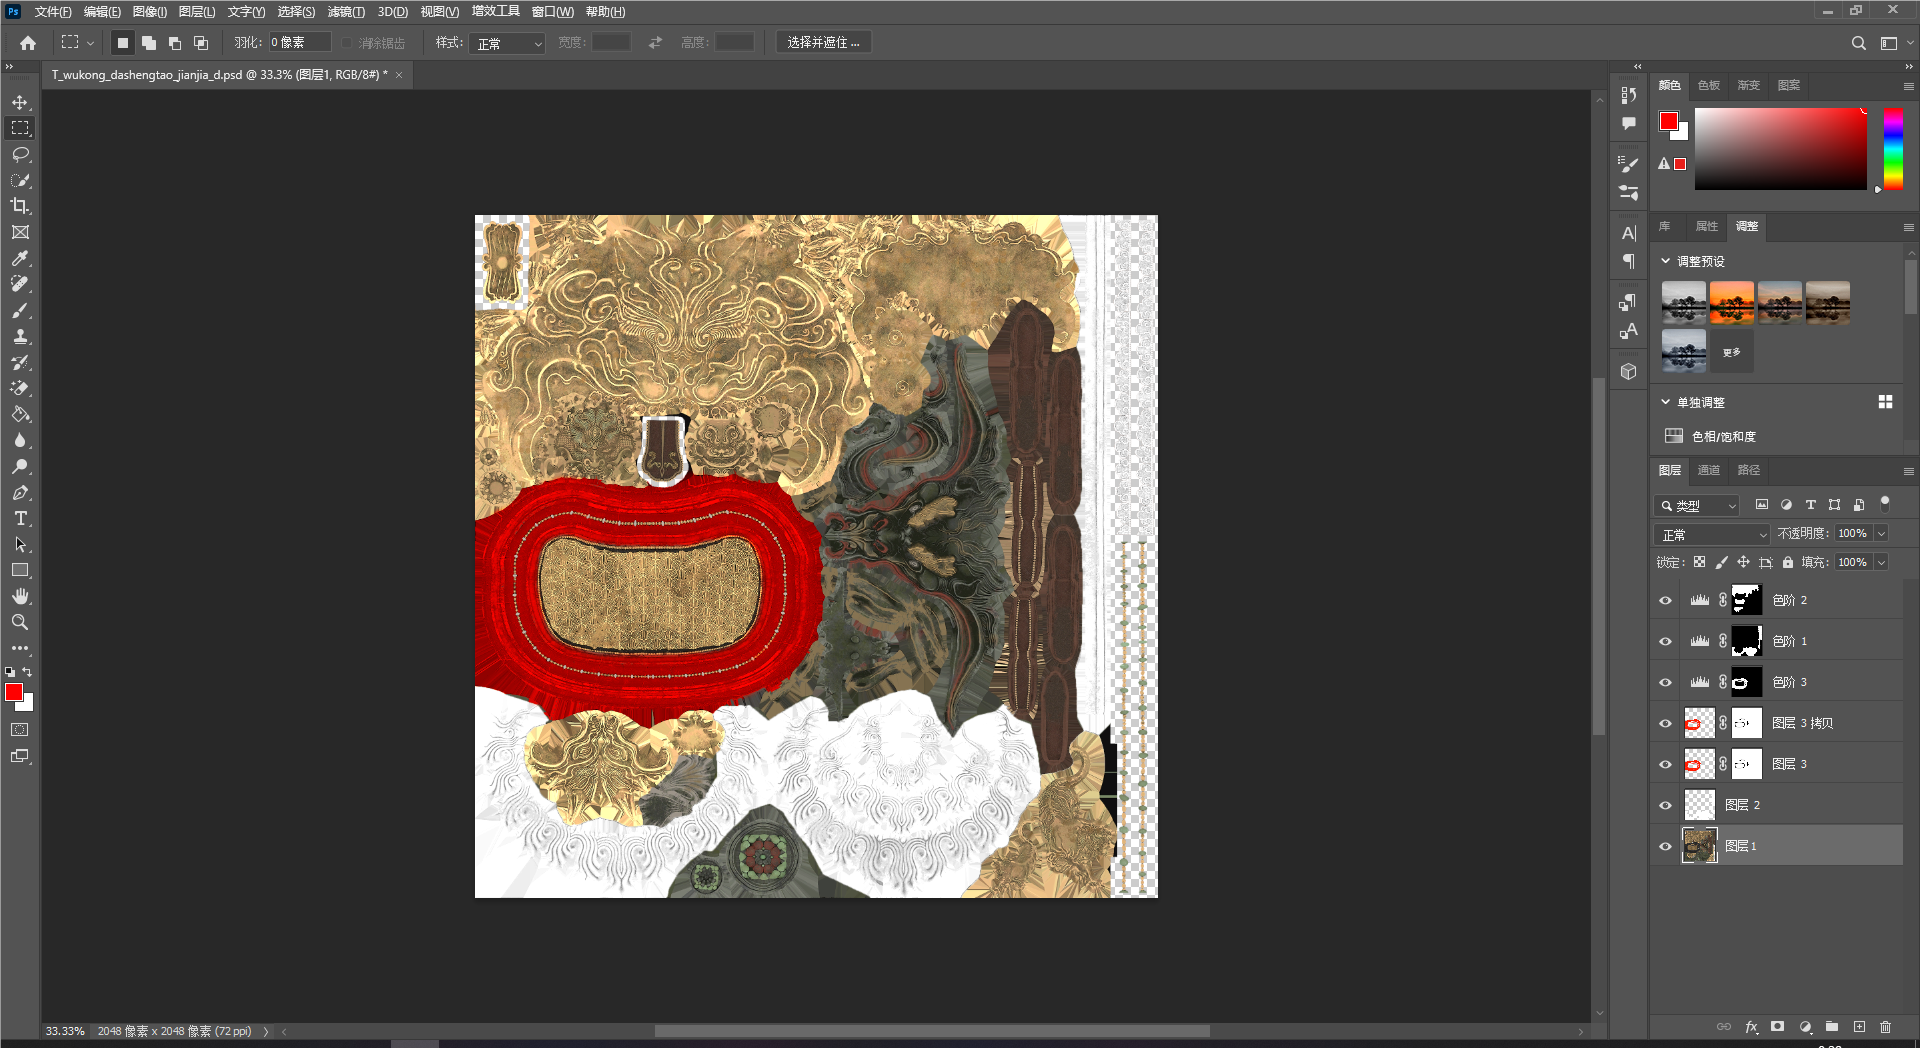Select the Zoom tool in toolbar
Screen dimensions: 1920x1048
(x=20, y=622)
